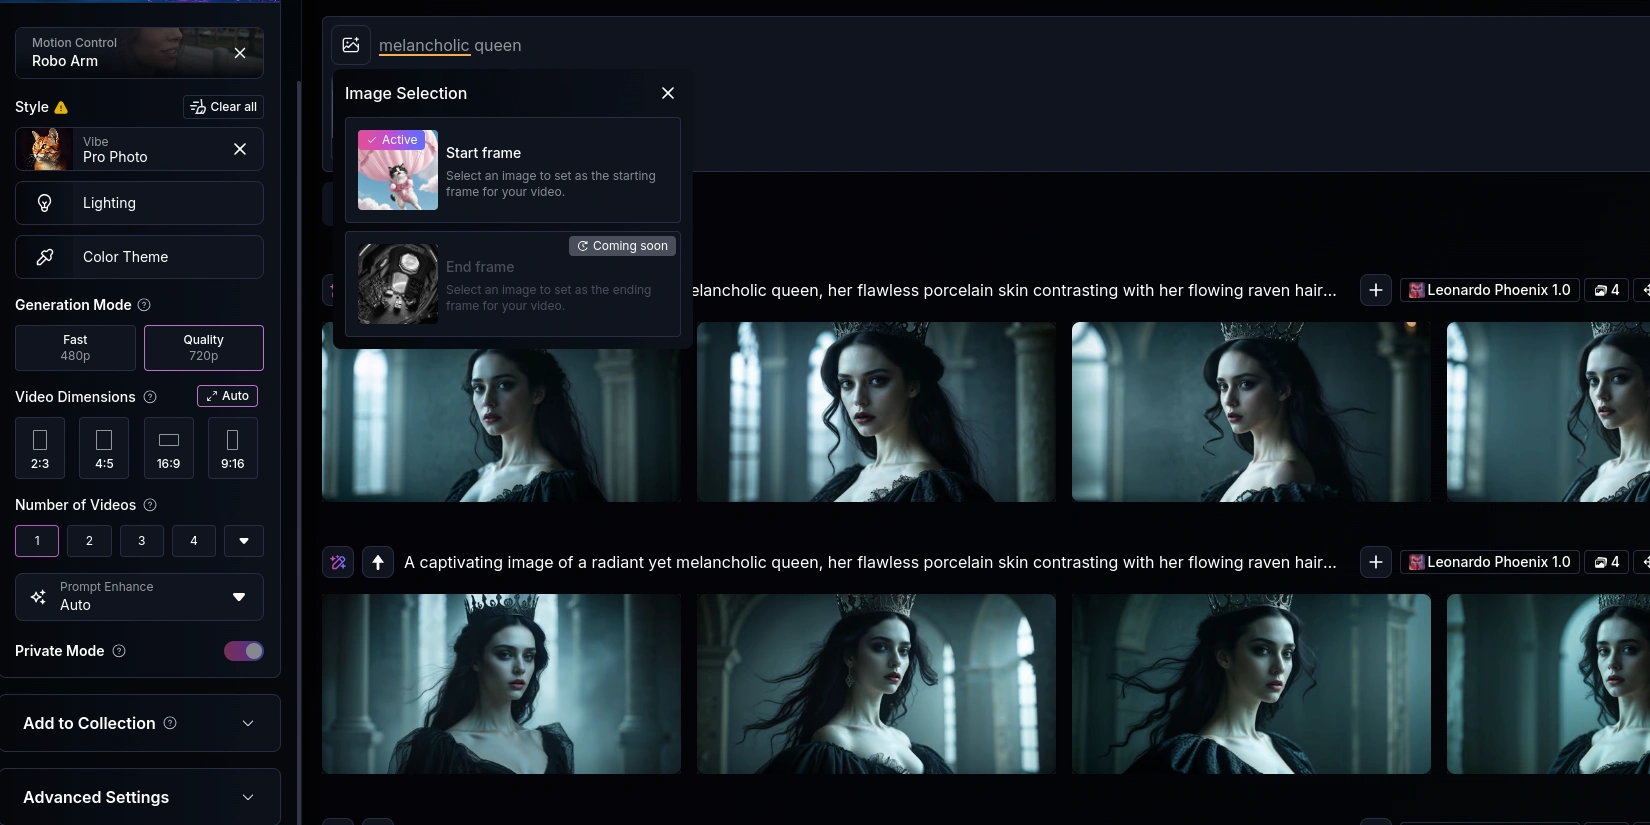Choose the 16:9 video dimension
The height and width of the screenshot is (825, 1650).
tap(168, 448)
